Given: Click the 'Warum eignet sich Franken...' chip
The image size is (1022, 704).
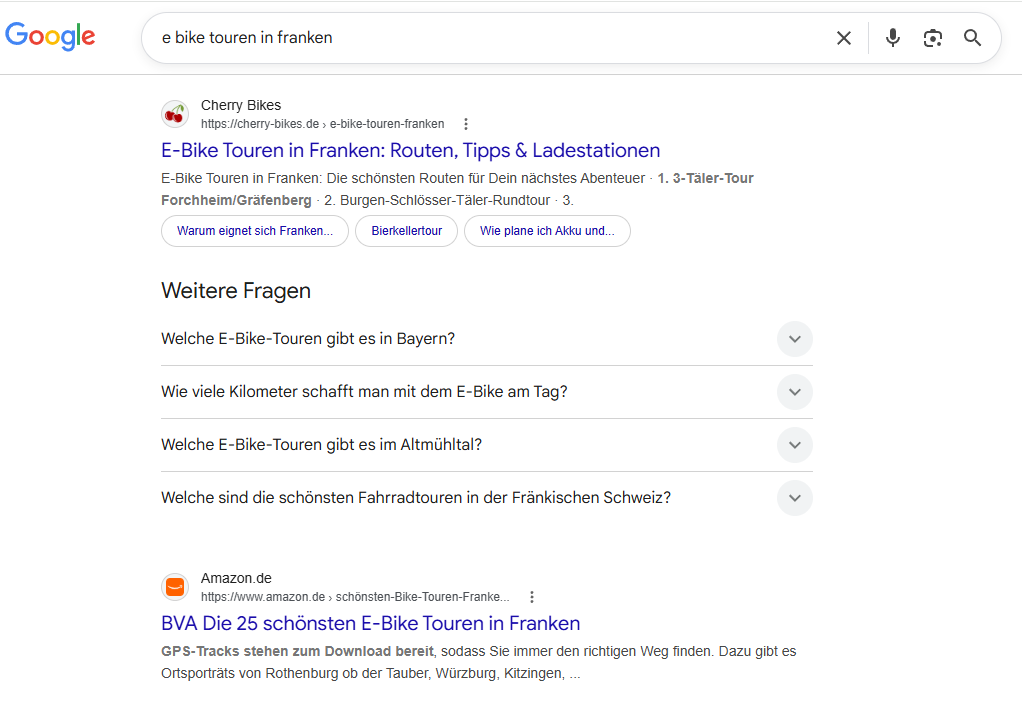Looking at the screenshot, I should [x=255, y=231].
